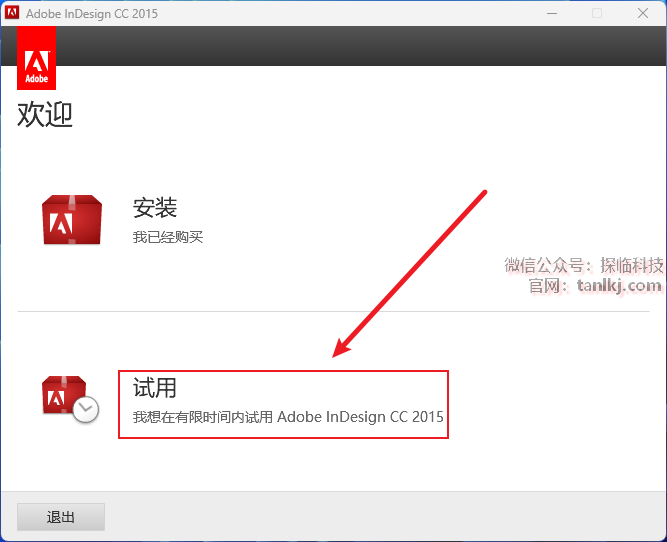Screen dimensions: 667x542
Task: Click the clock badge on Trial icon
Action: click(x=86, y=409)
